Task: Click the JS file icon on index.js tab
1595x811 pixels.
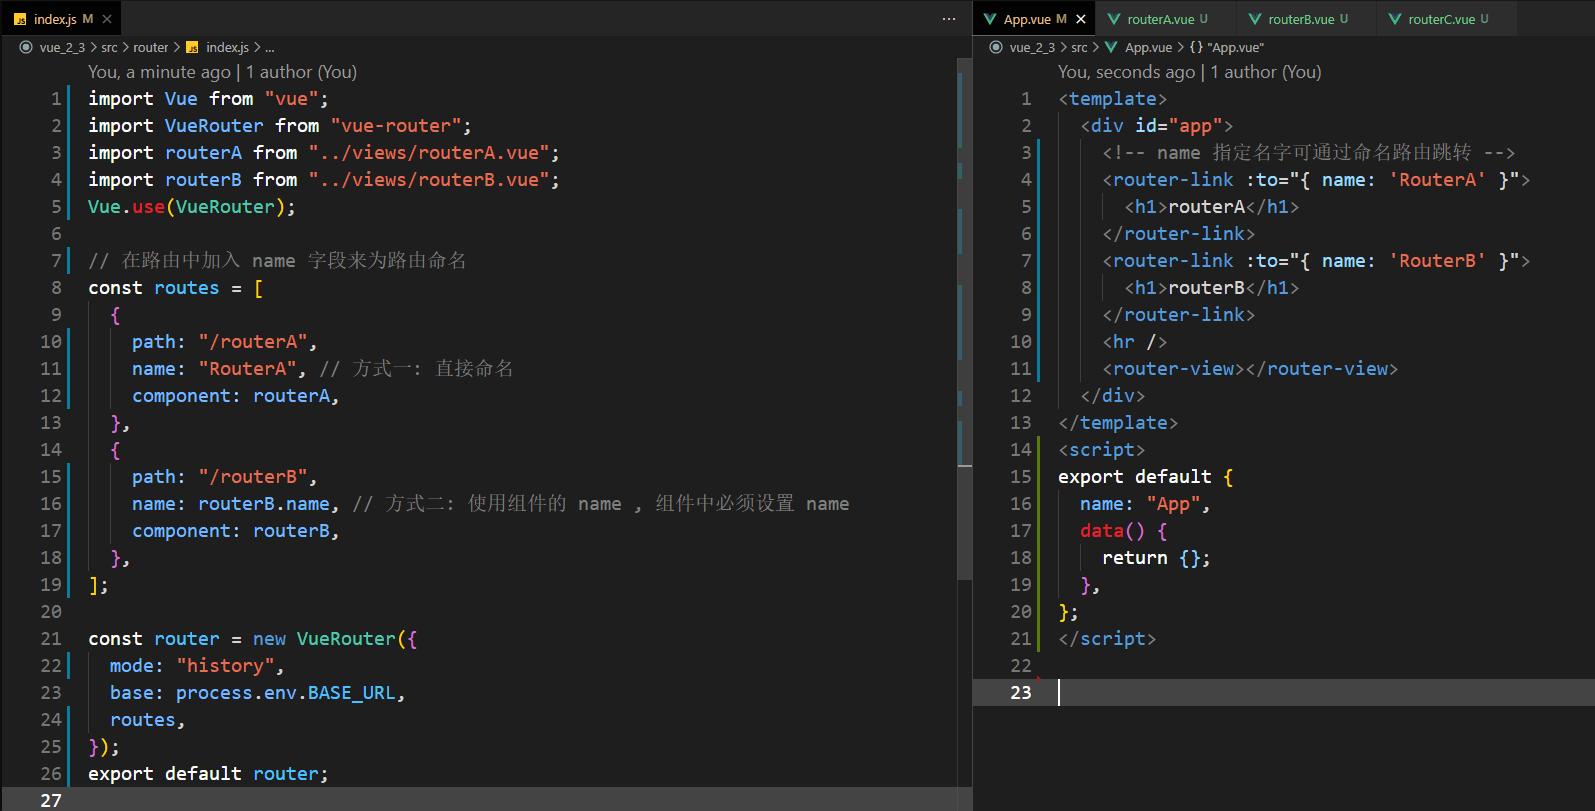Action: (x=20, y=19)
